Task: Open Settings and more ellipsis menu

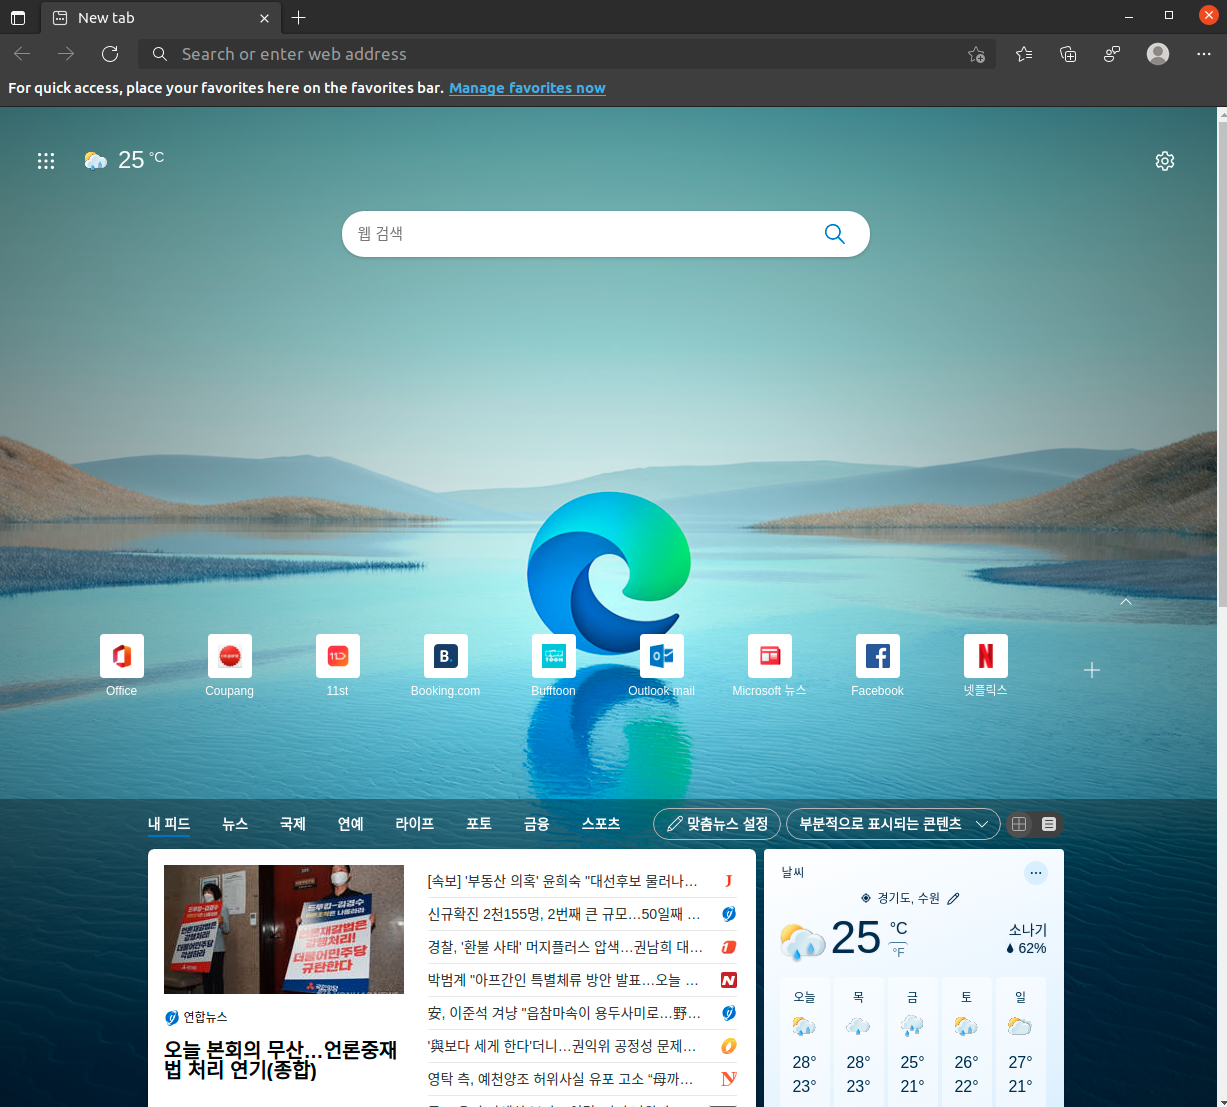Action: point(1204,54)
